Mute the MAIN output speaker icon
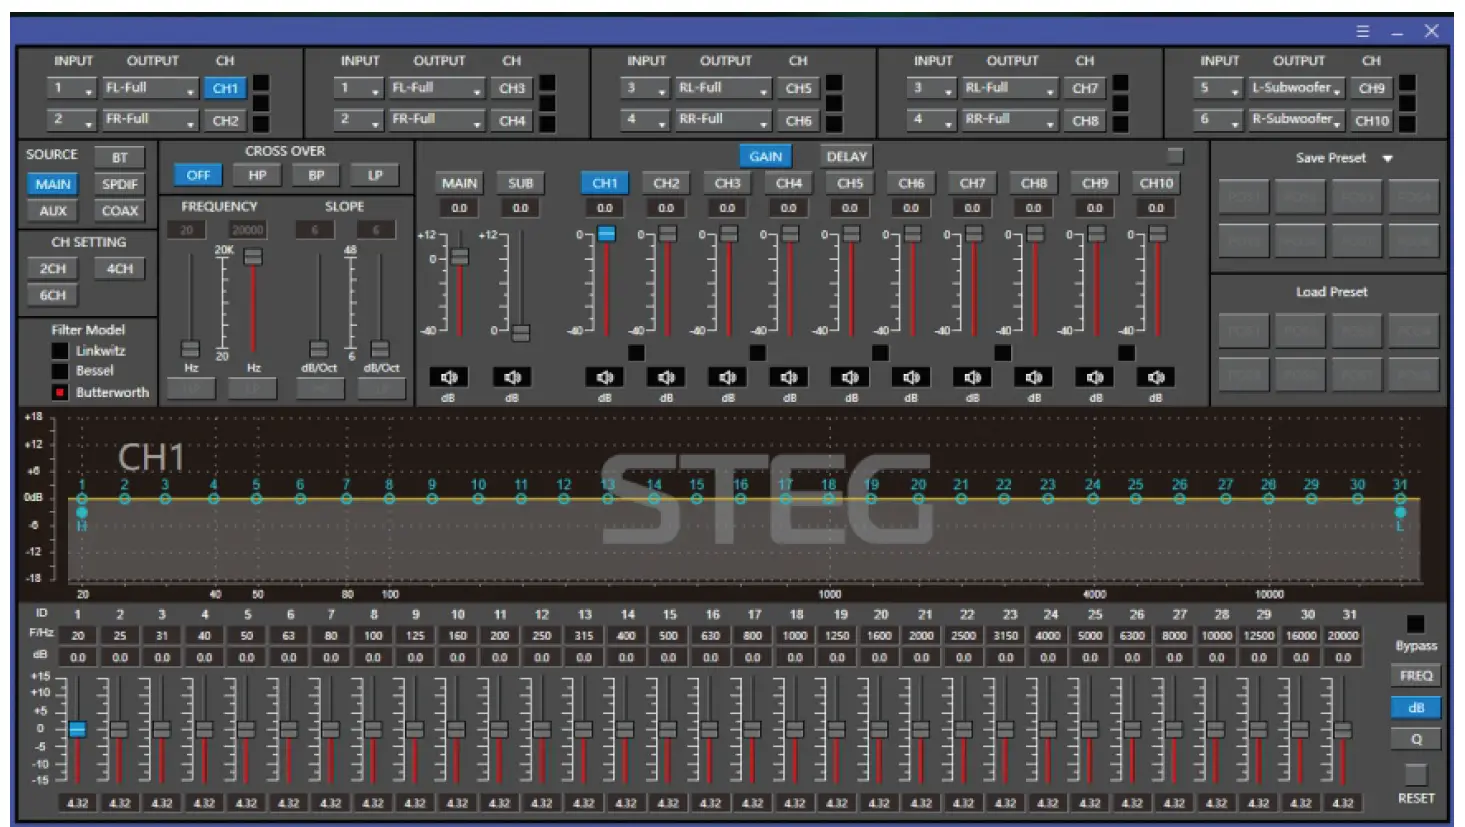1465x827 pixels. pyautogui.click(x=451, y=377)
